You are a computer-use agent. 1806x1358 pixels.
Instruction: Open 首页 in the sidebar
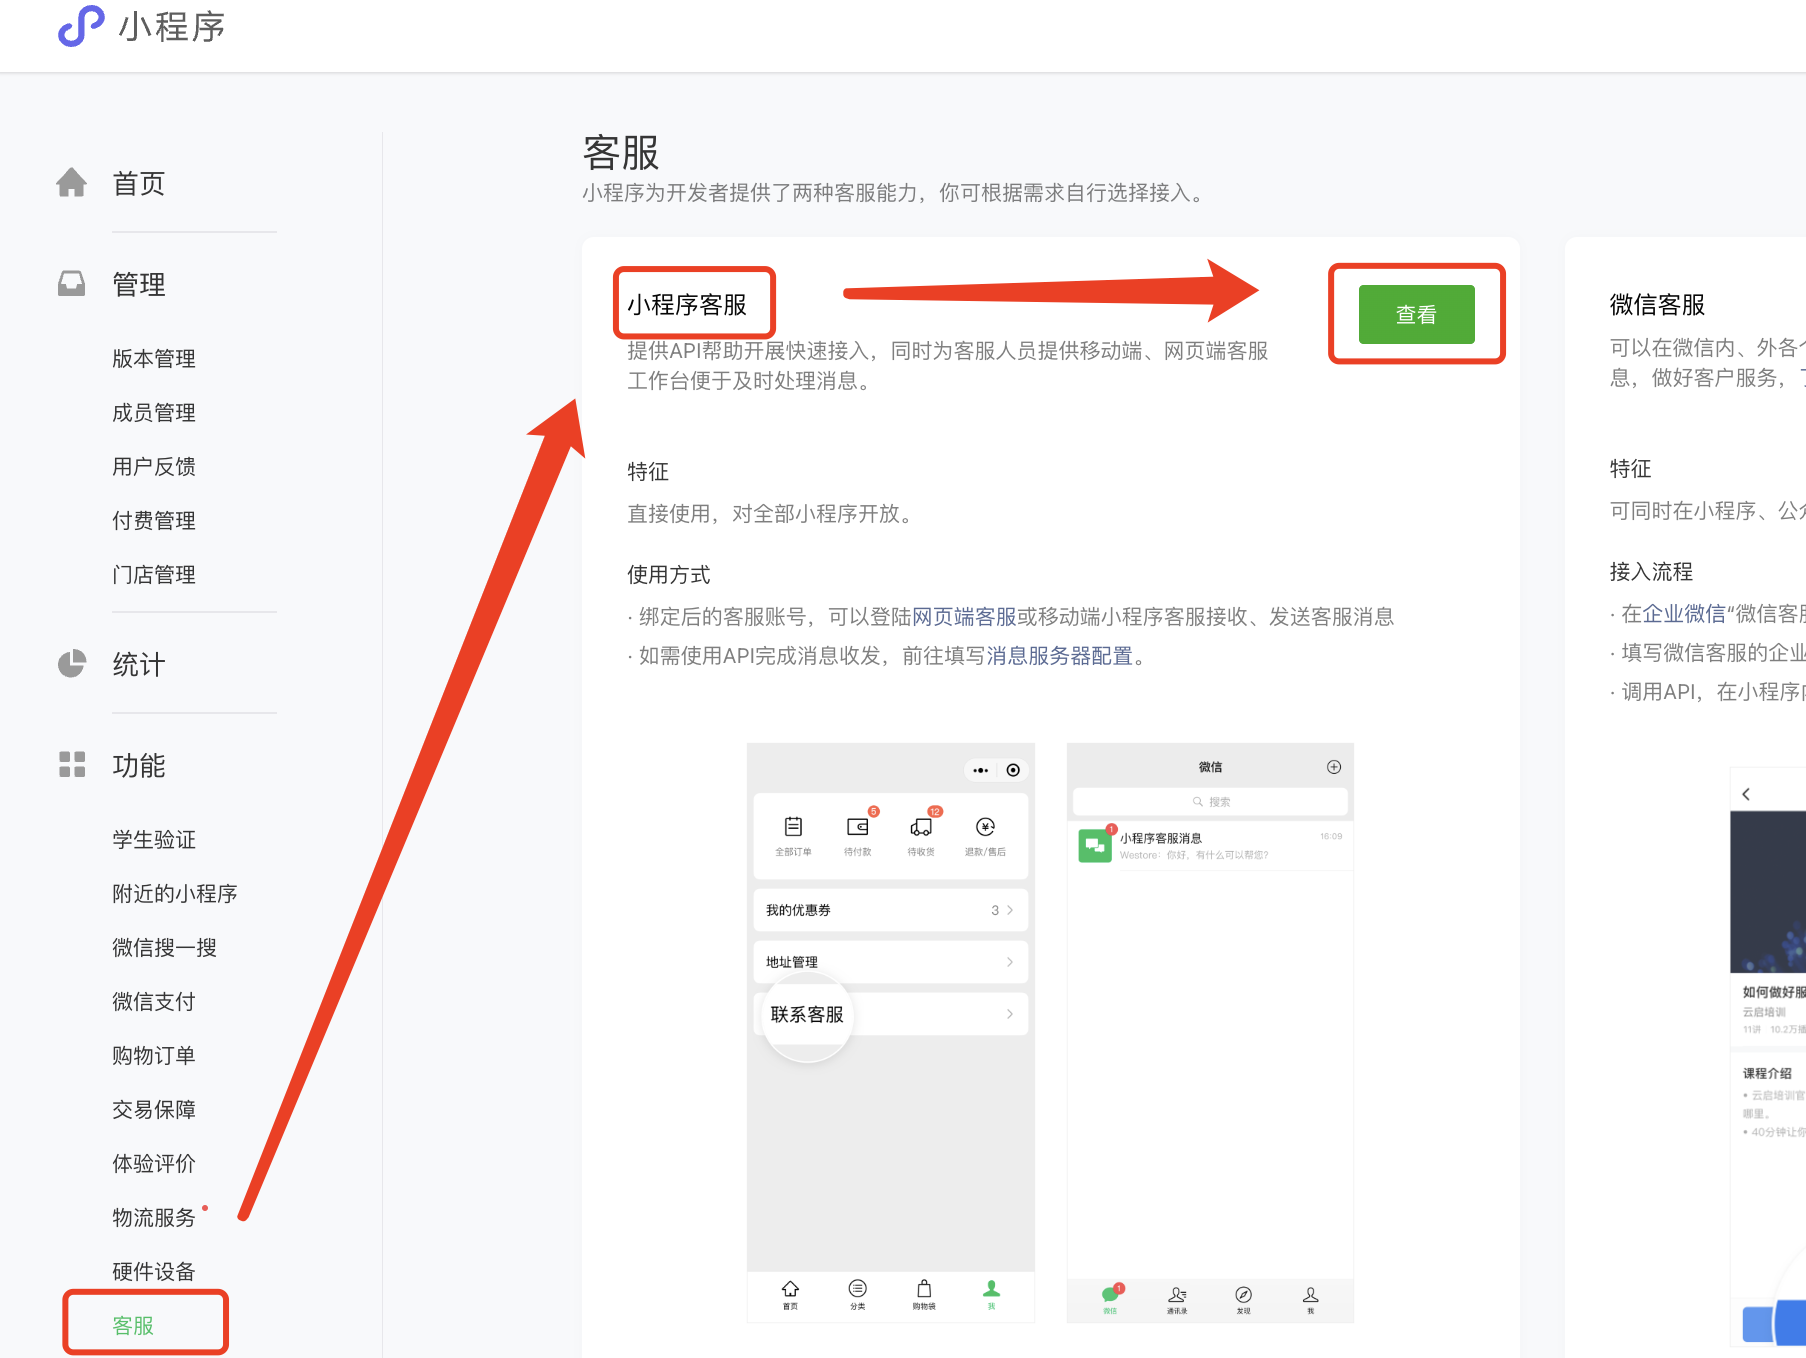click(x=139, y=184)
